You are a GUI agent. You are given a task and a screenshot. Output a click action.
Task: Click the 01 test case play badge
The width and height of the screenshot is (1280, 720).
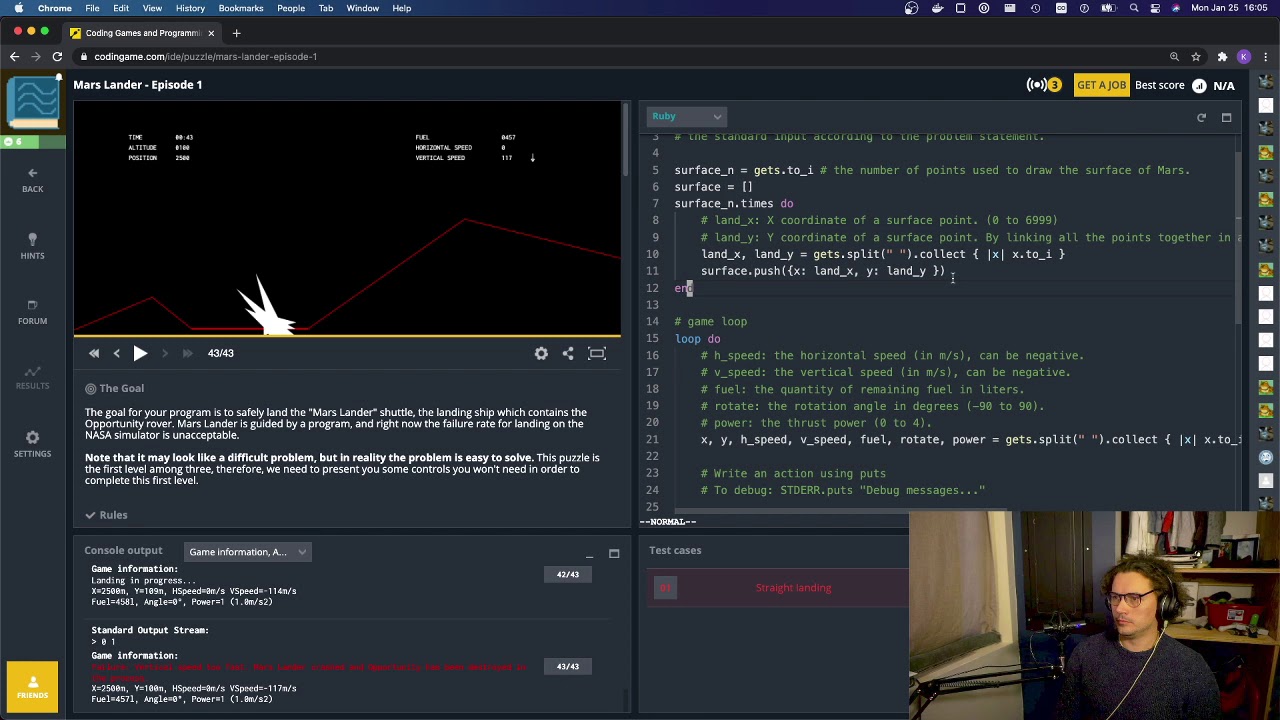665,588
